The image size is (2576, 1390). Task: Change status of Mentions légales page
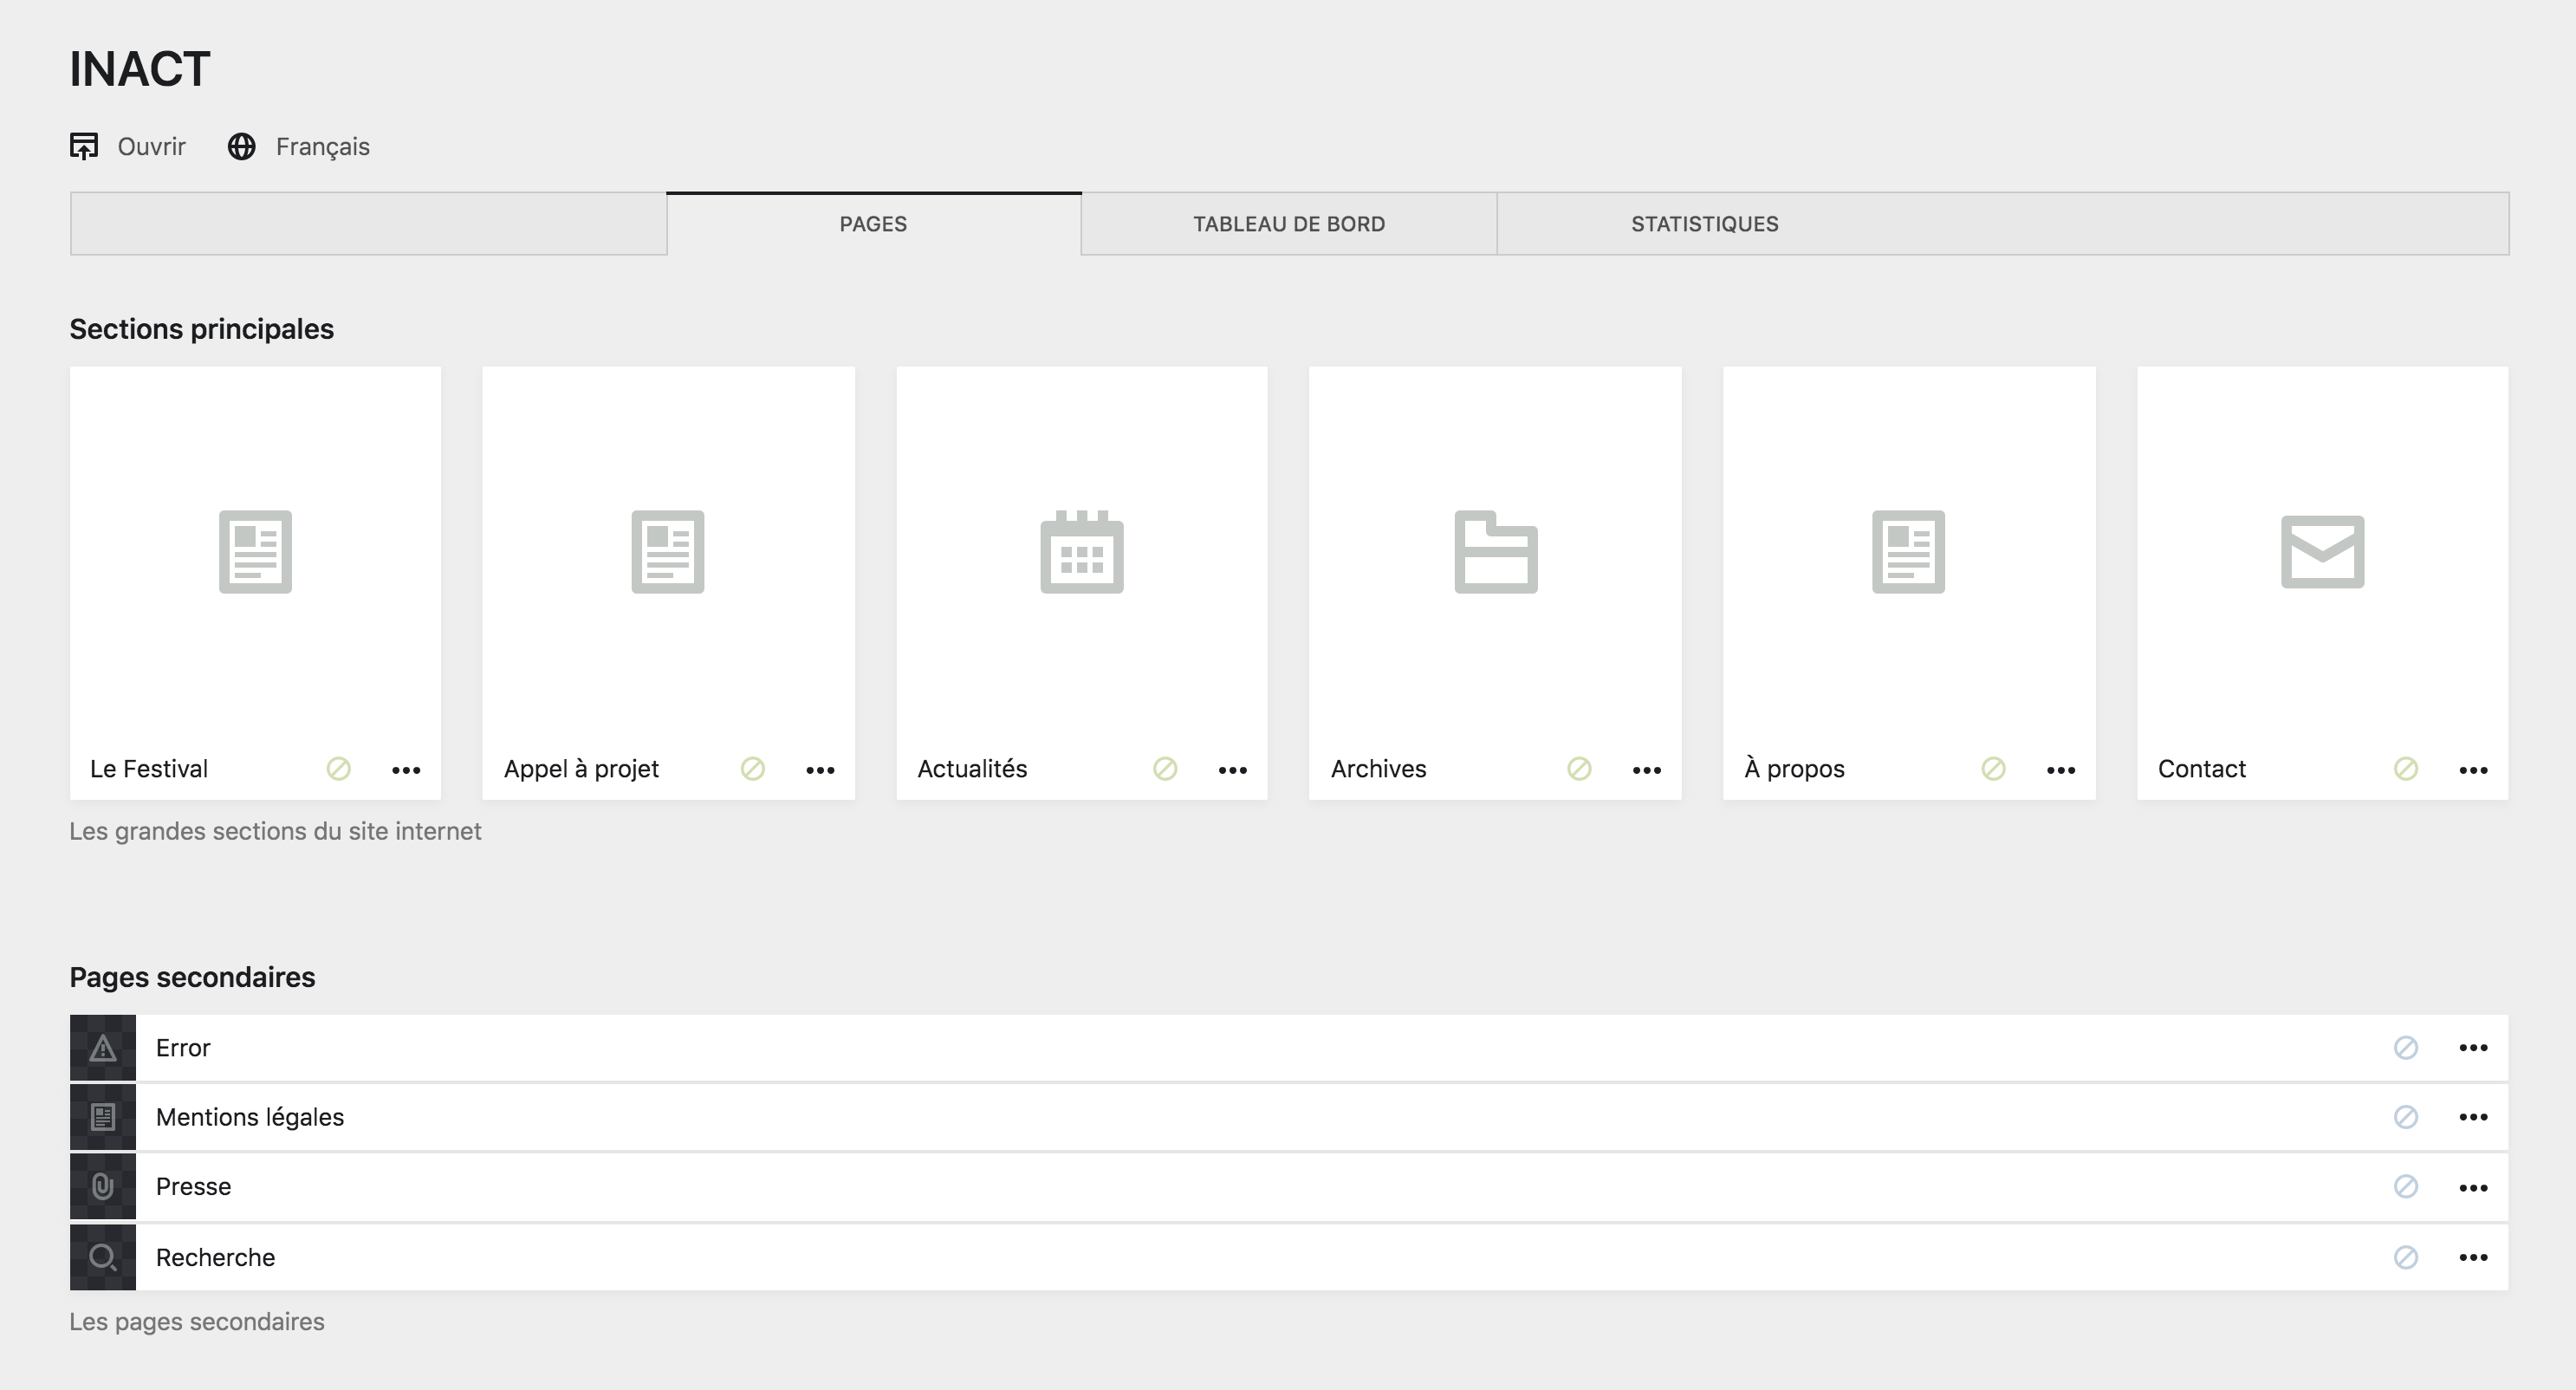(2405, 1117)
